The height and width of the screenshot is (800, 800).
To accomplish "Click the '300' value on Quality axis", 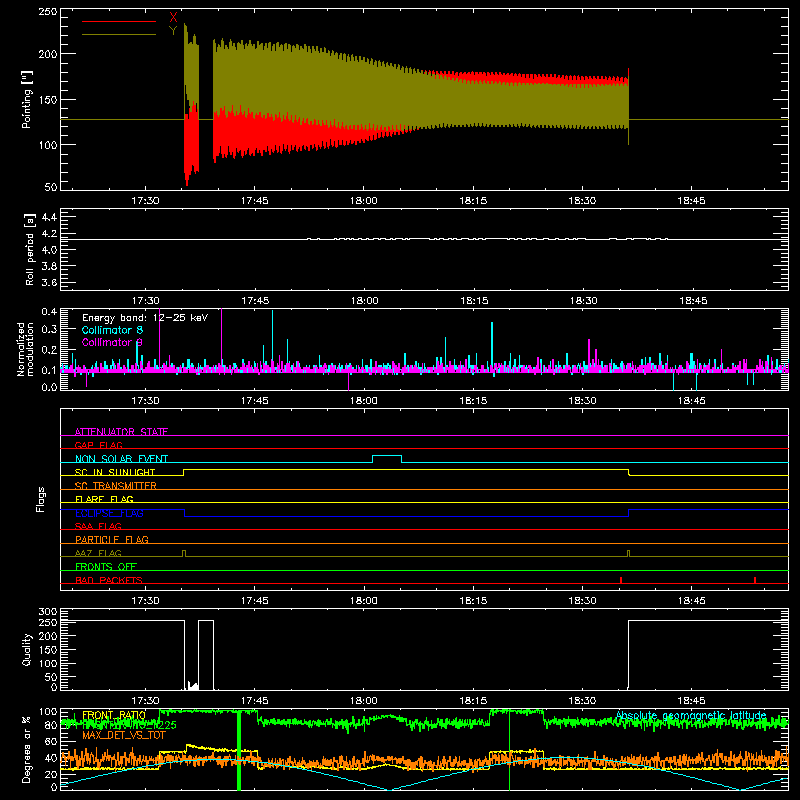I will click(x=47, y=612).
